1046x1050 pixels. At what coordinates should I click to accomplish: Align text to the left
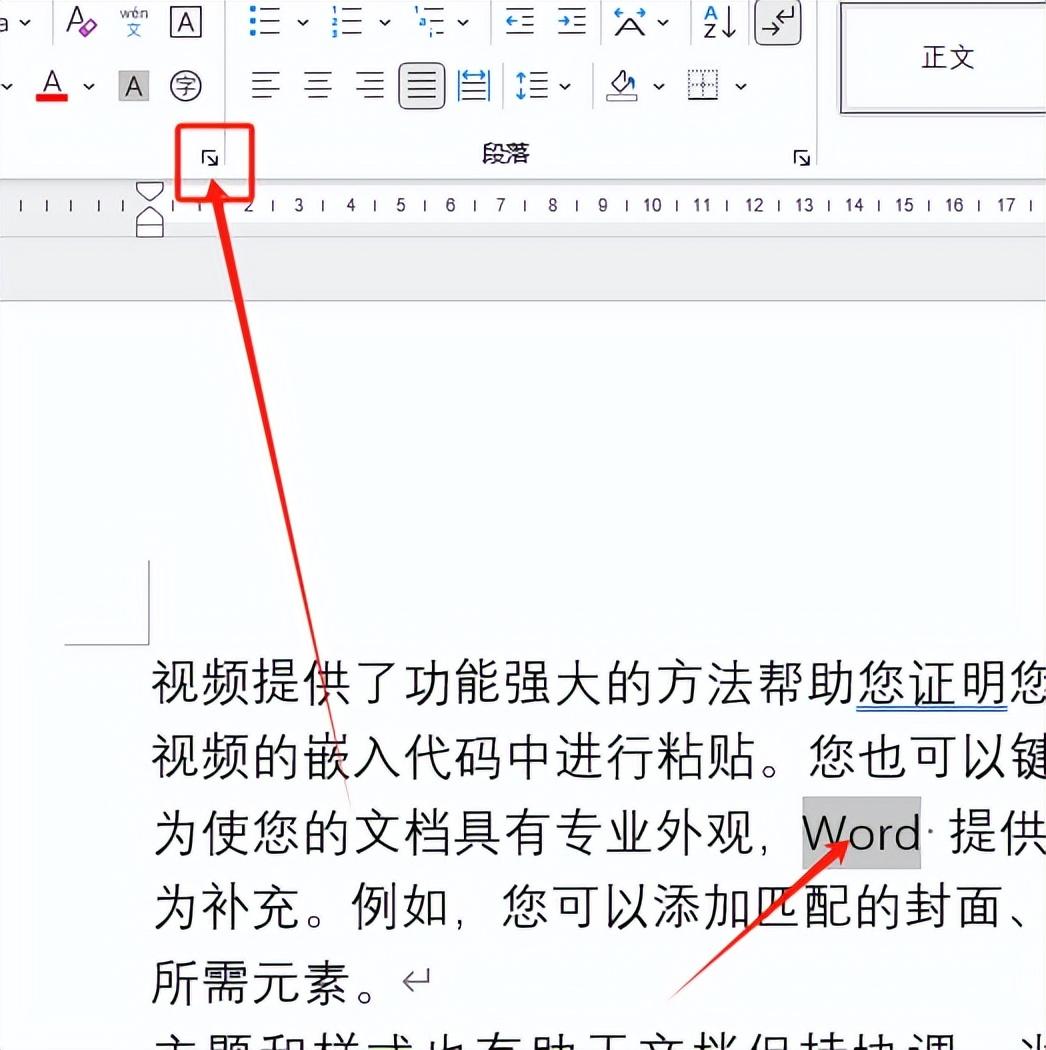coord(266,86)
